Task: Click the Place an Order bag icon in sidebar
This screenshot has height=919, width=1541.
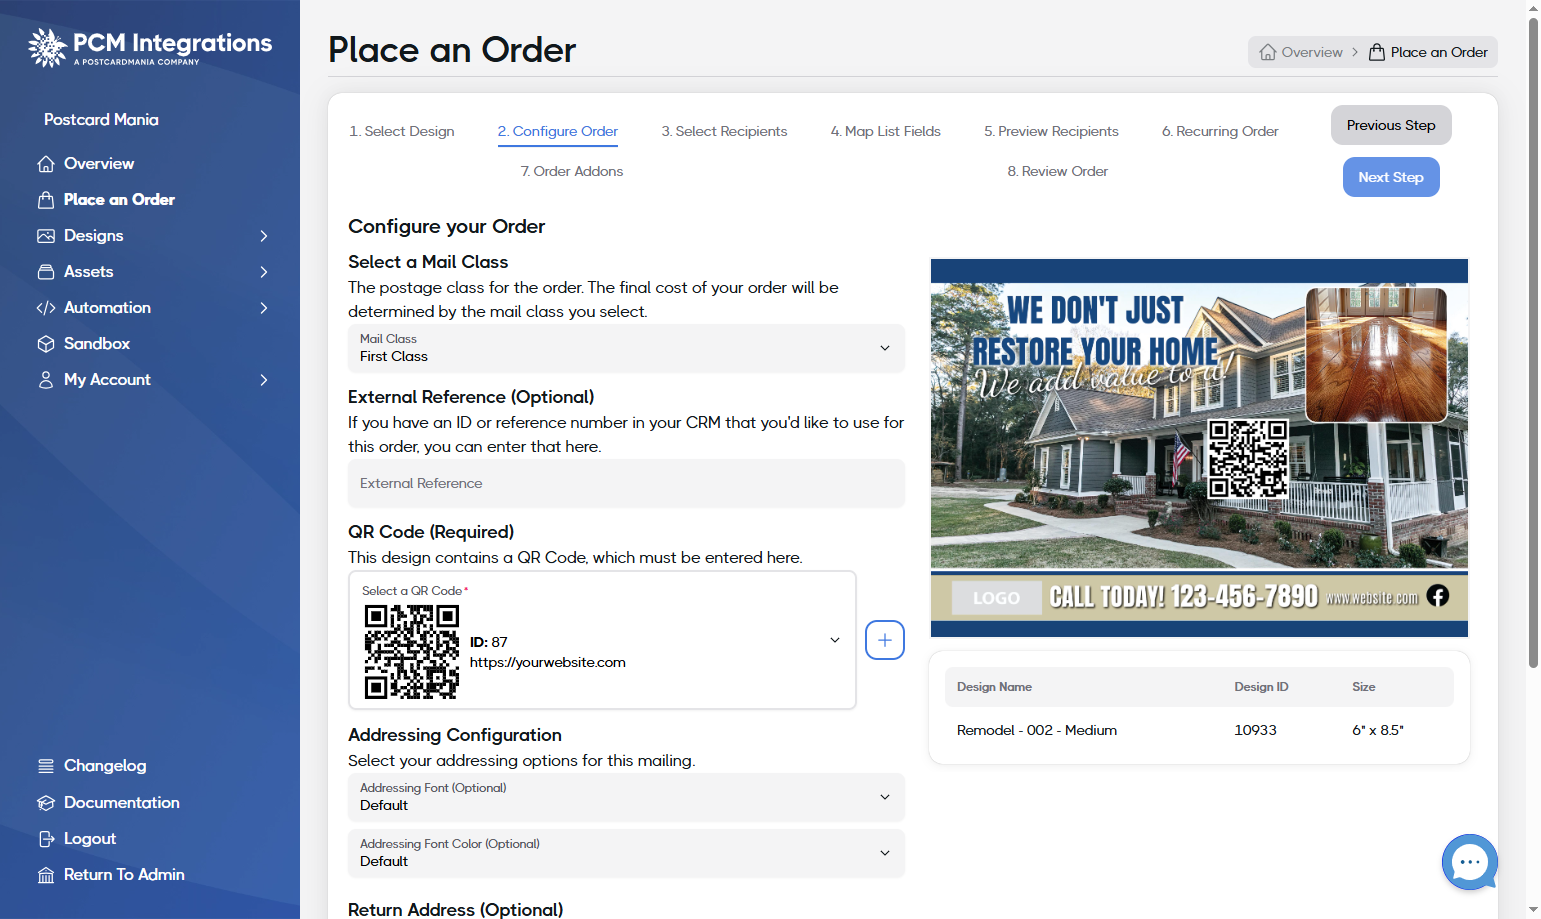Action: tap(46, 200)
